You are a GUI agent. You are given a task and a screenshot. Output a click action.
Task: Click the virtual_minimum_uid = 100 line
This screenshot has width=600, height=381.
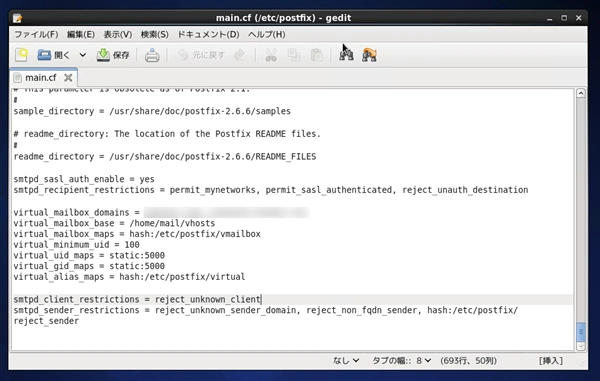click(x=76, y=244)
